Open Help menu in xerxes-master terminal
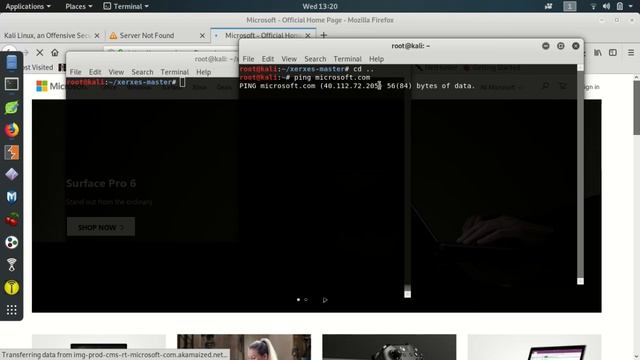This screenshot has height=360, width=640. click(204, 72)
